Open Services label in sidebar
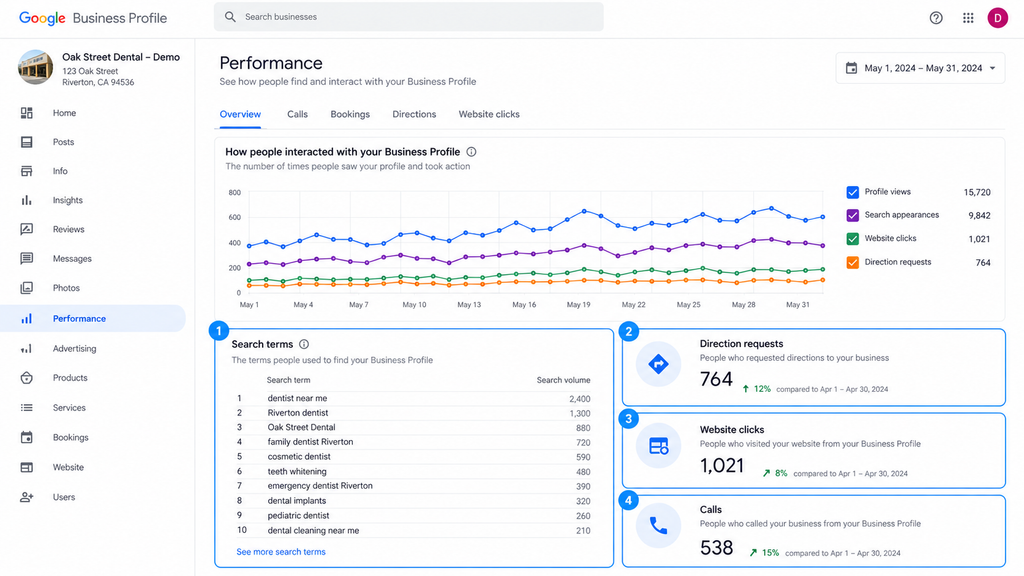Screen dimensions: 1024x576 (x=69, y=408)
